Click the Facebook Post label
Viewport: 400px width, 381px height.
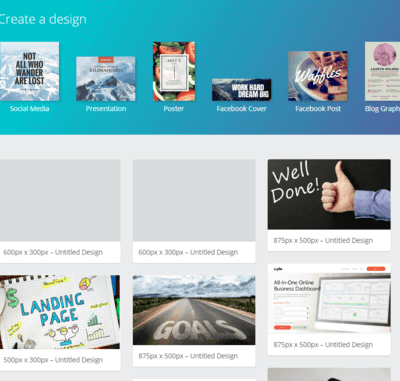318,109
